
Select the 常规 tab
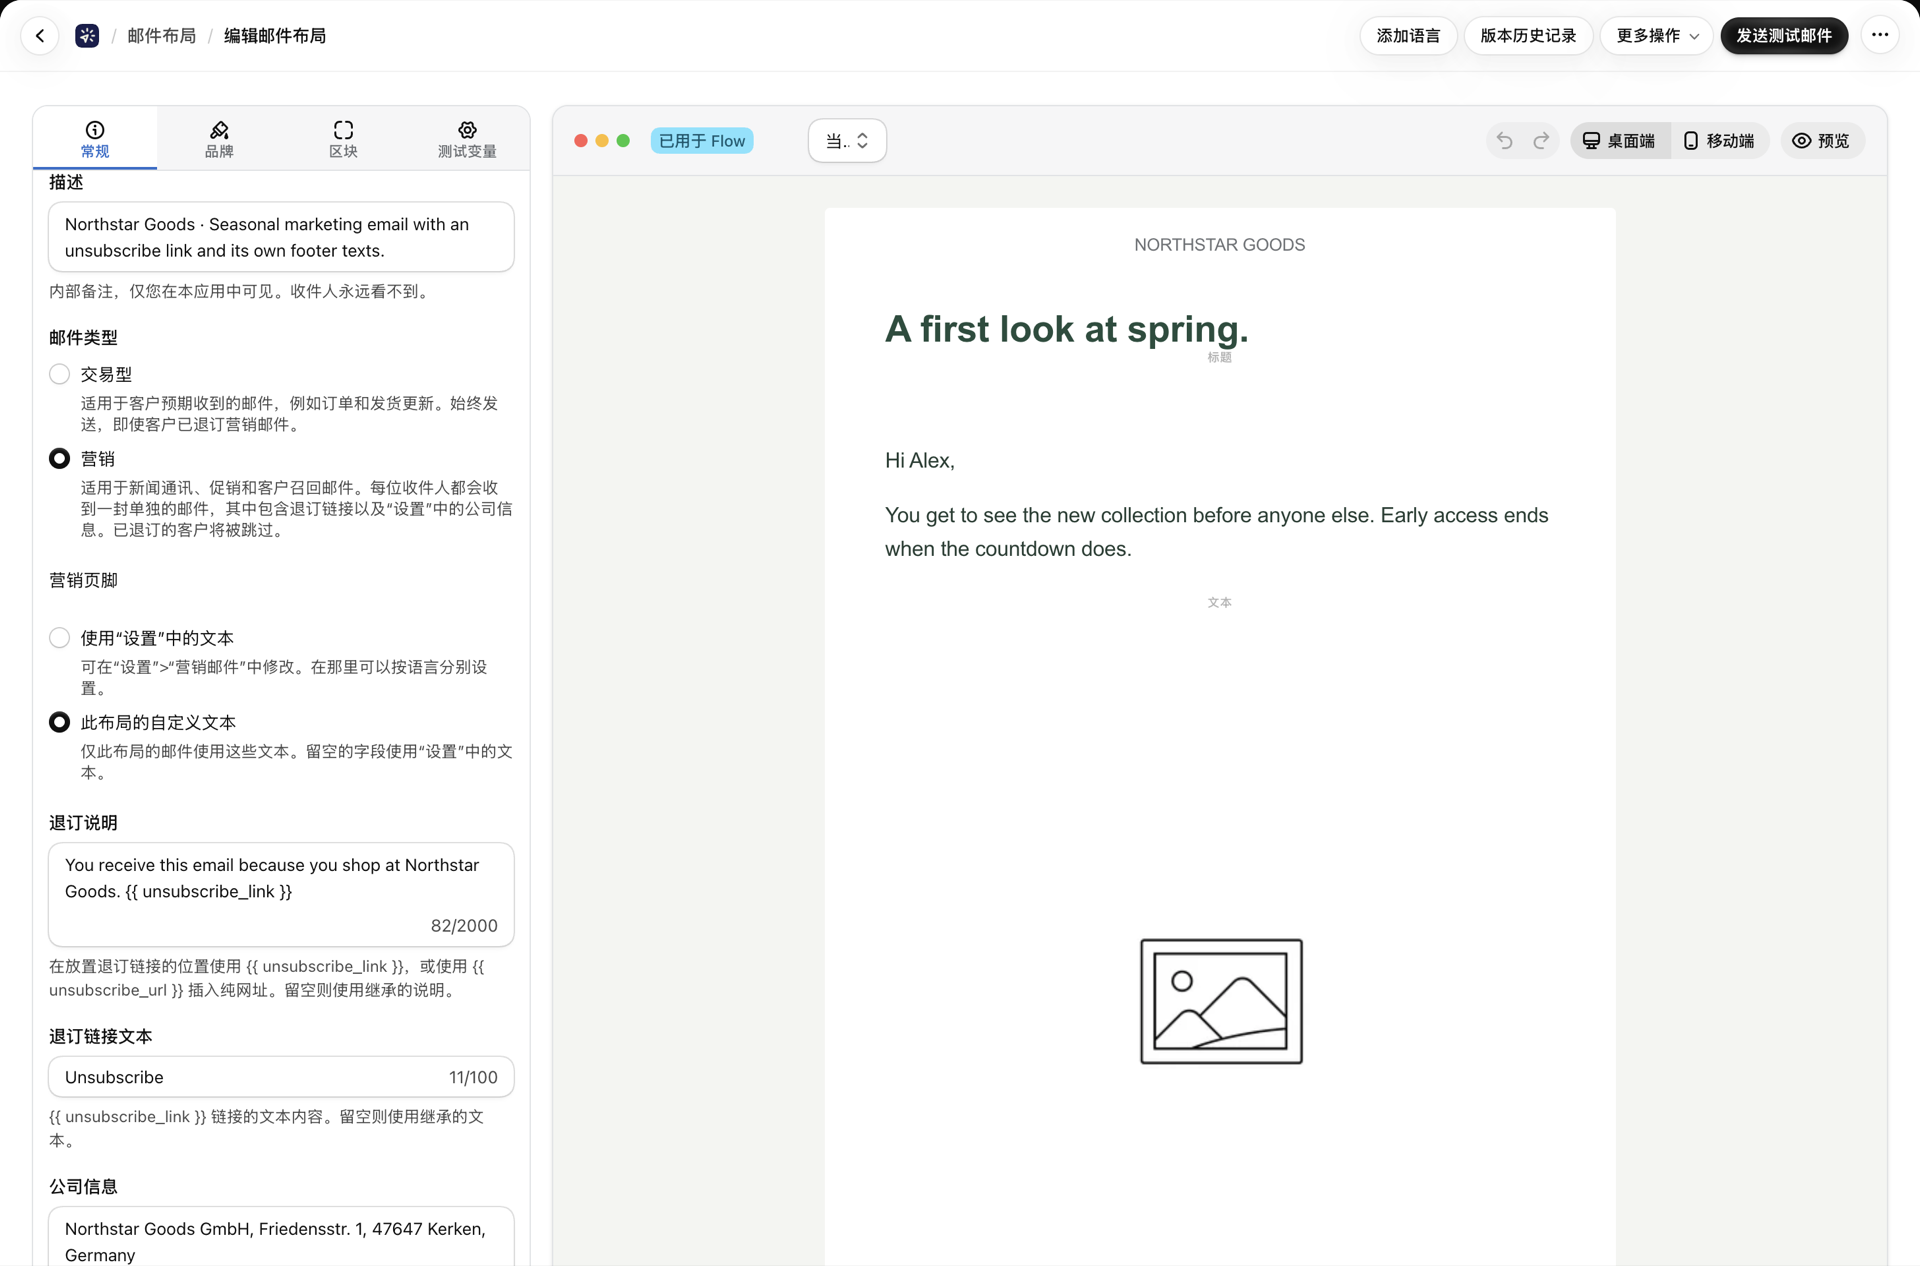[x=95, y=139]
